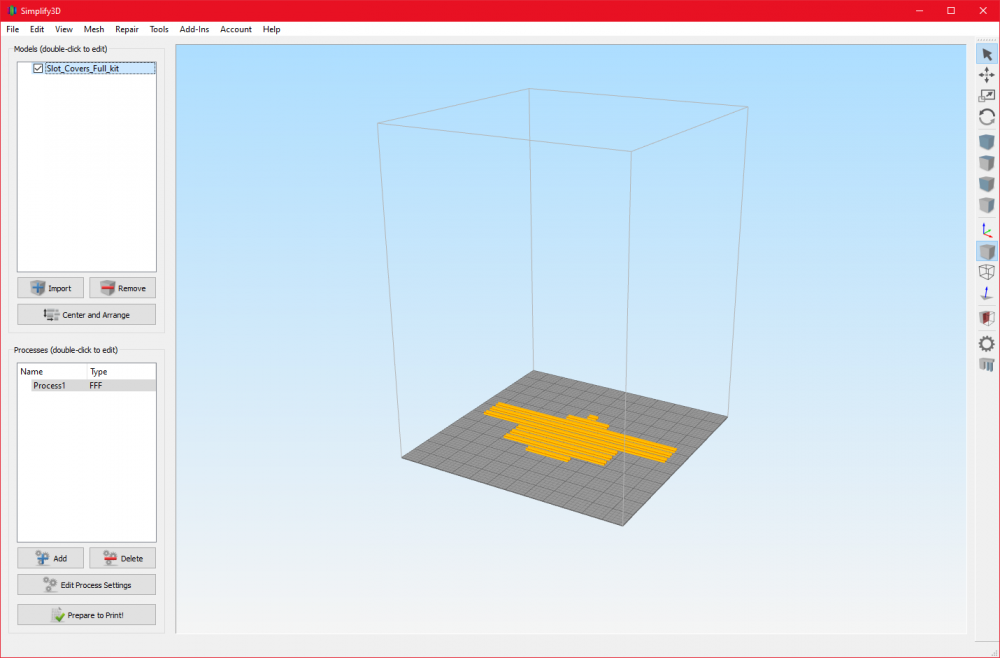Click the Type column header
Image resolution: width=1000 pixels, height=658 pixels.
click(x=121, y=371)
